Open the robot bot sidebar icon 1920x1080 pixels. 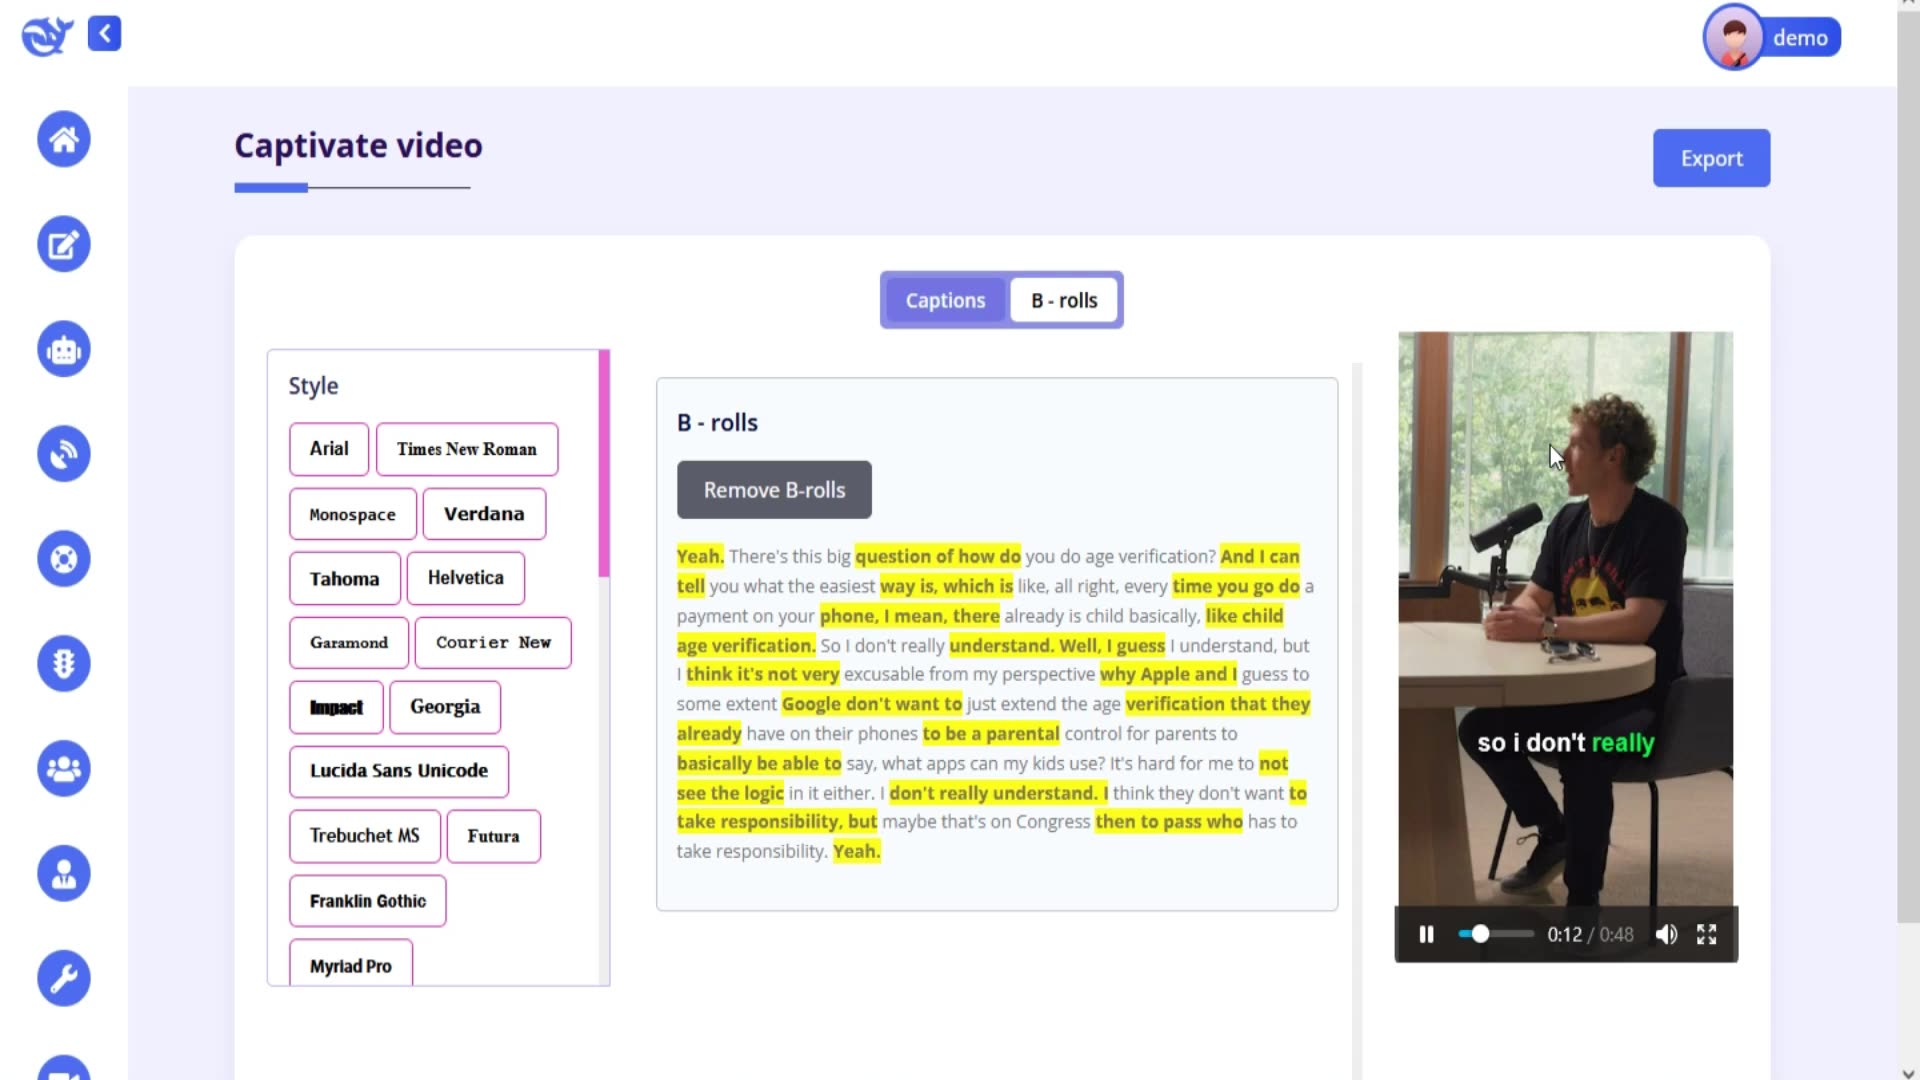(x=64, y=349)
